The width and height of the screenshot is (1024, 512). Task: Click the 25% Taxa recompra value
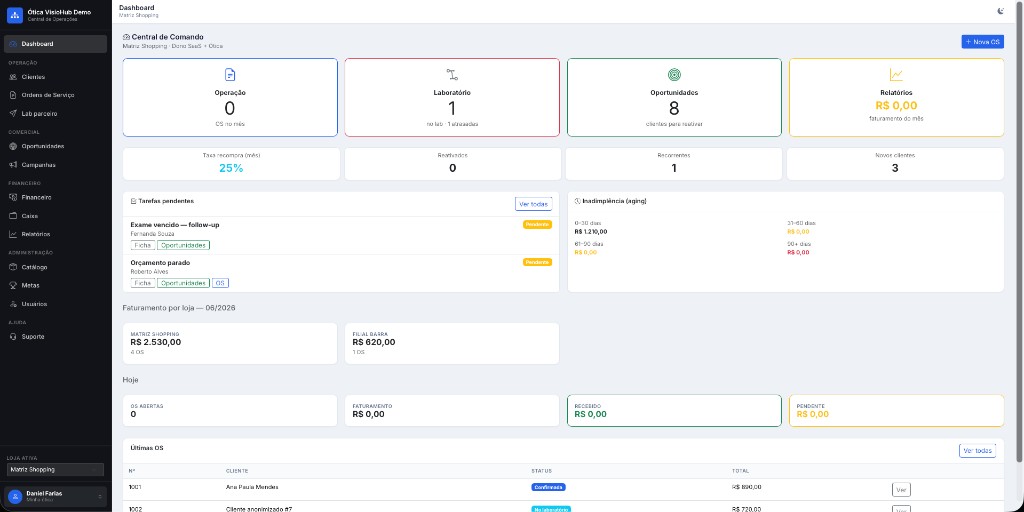(231, 168)
